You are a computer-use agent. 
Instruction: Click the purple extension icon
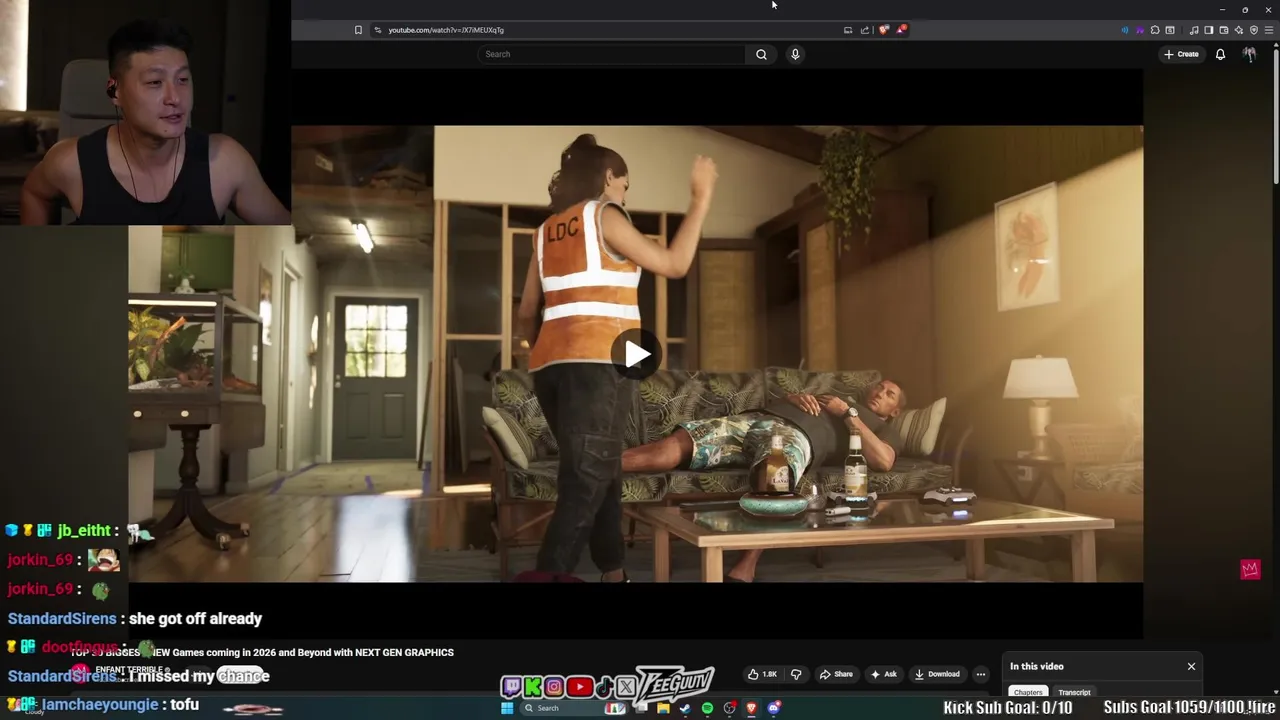(x=1140, y=30)
